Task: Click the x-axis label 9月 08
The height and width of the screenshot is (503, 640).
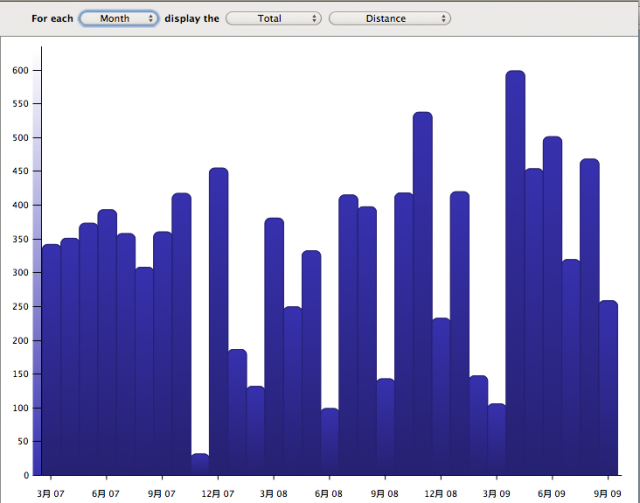Action: point(384,494)
